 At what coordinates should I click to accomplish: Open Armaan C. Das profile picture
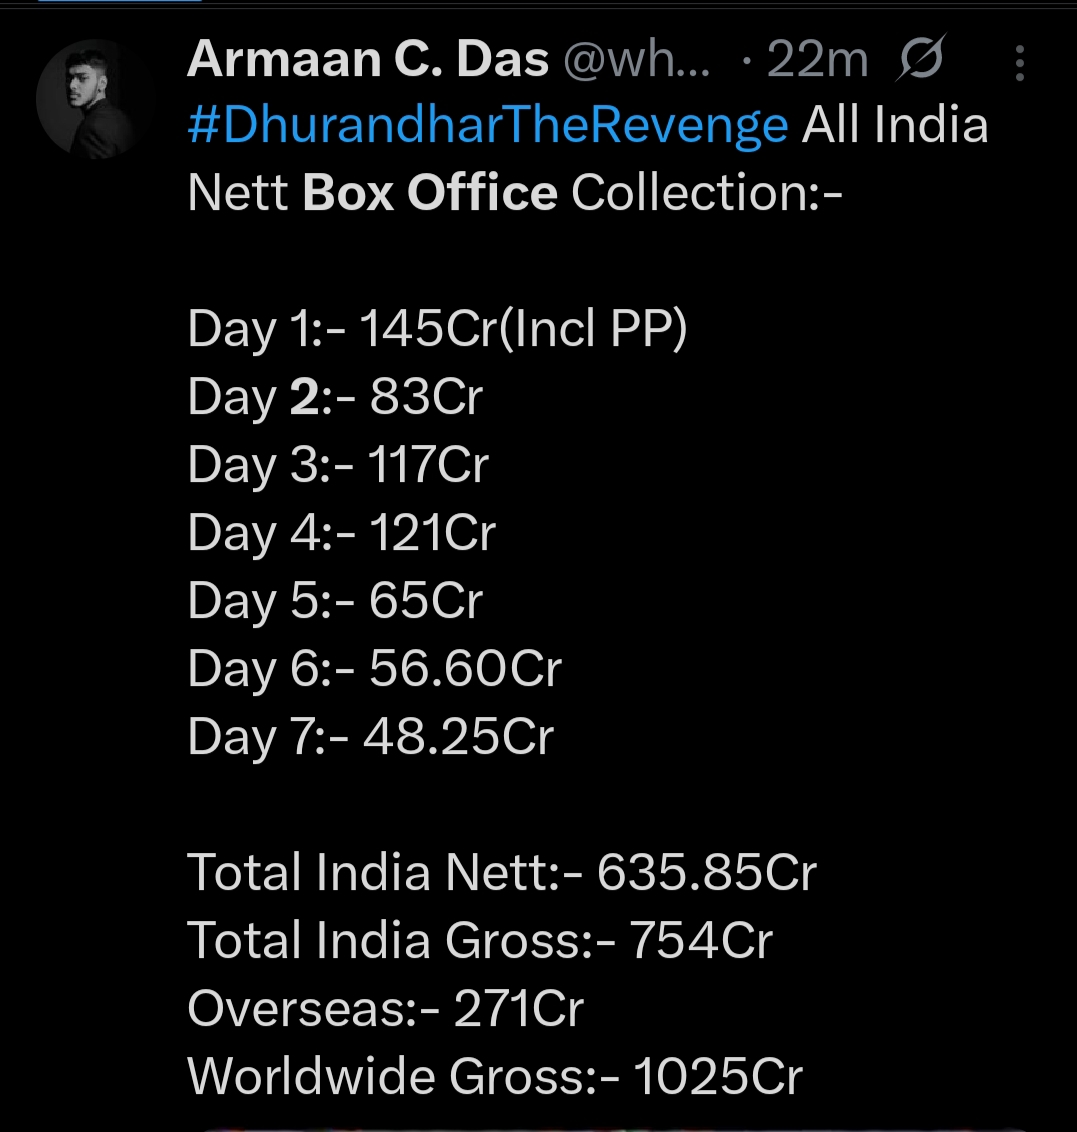[x=96, y=99]
